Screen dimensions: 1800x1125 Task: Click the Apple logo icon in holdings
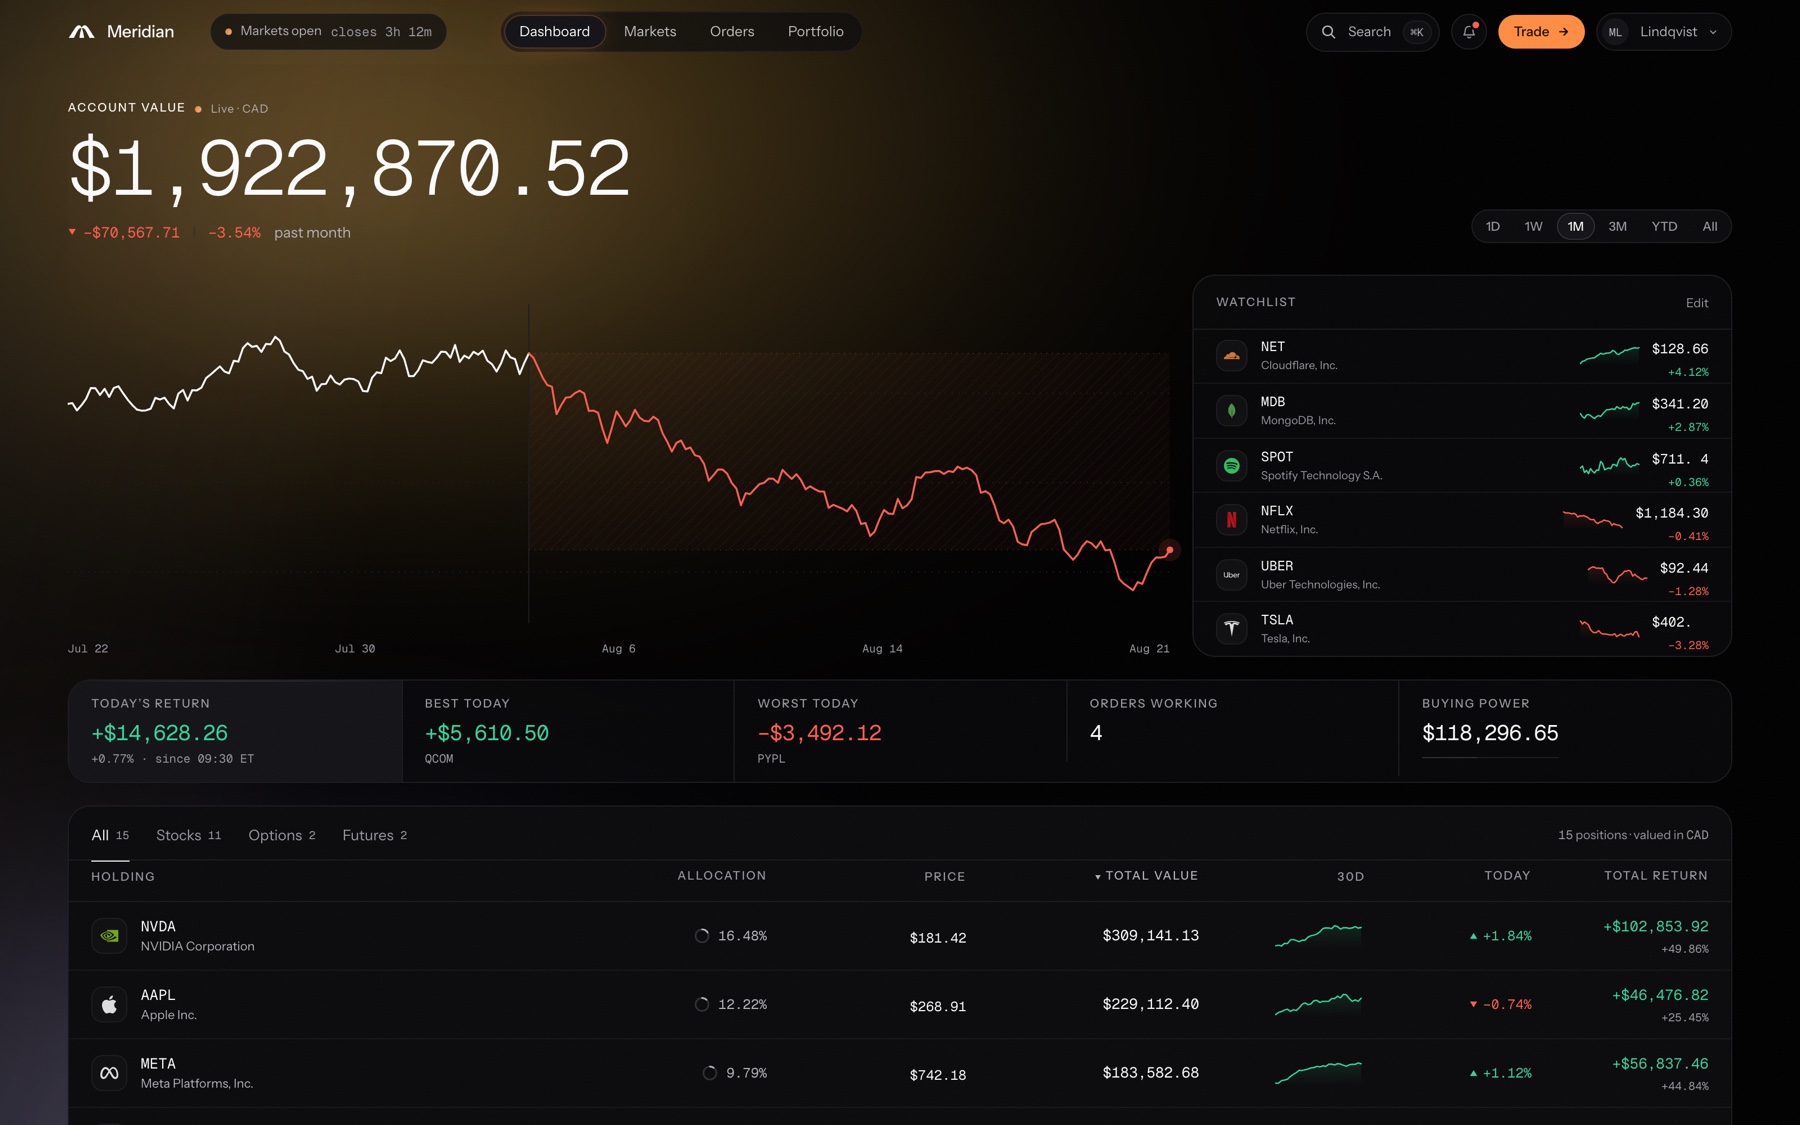click(x=109, y=1004)
